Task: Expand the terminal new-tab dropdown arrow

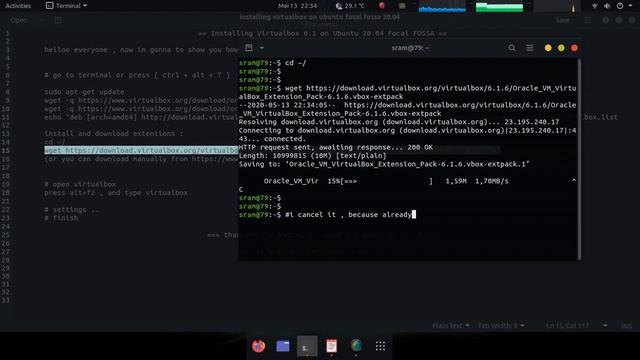Action: pyautogui.click(x=262, y=48)
